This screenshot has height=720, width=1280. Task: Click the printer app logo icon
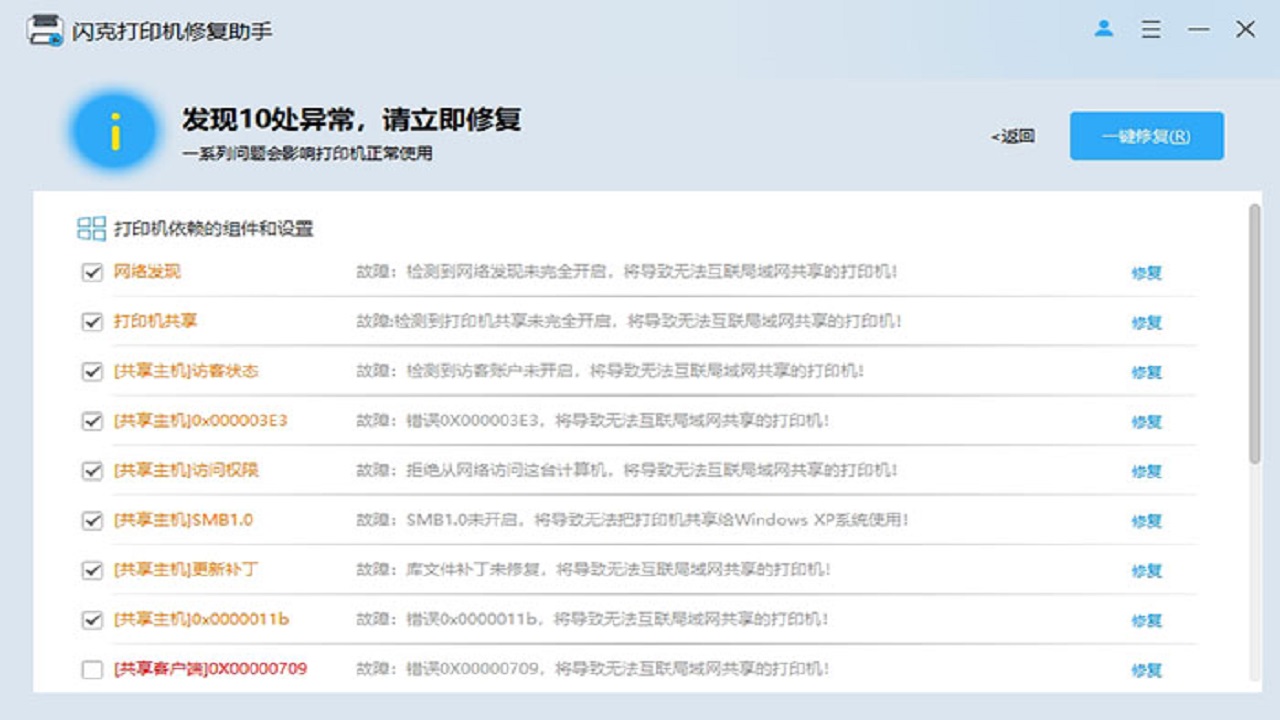[x=44, y=30]
